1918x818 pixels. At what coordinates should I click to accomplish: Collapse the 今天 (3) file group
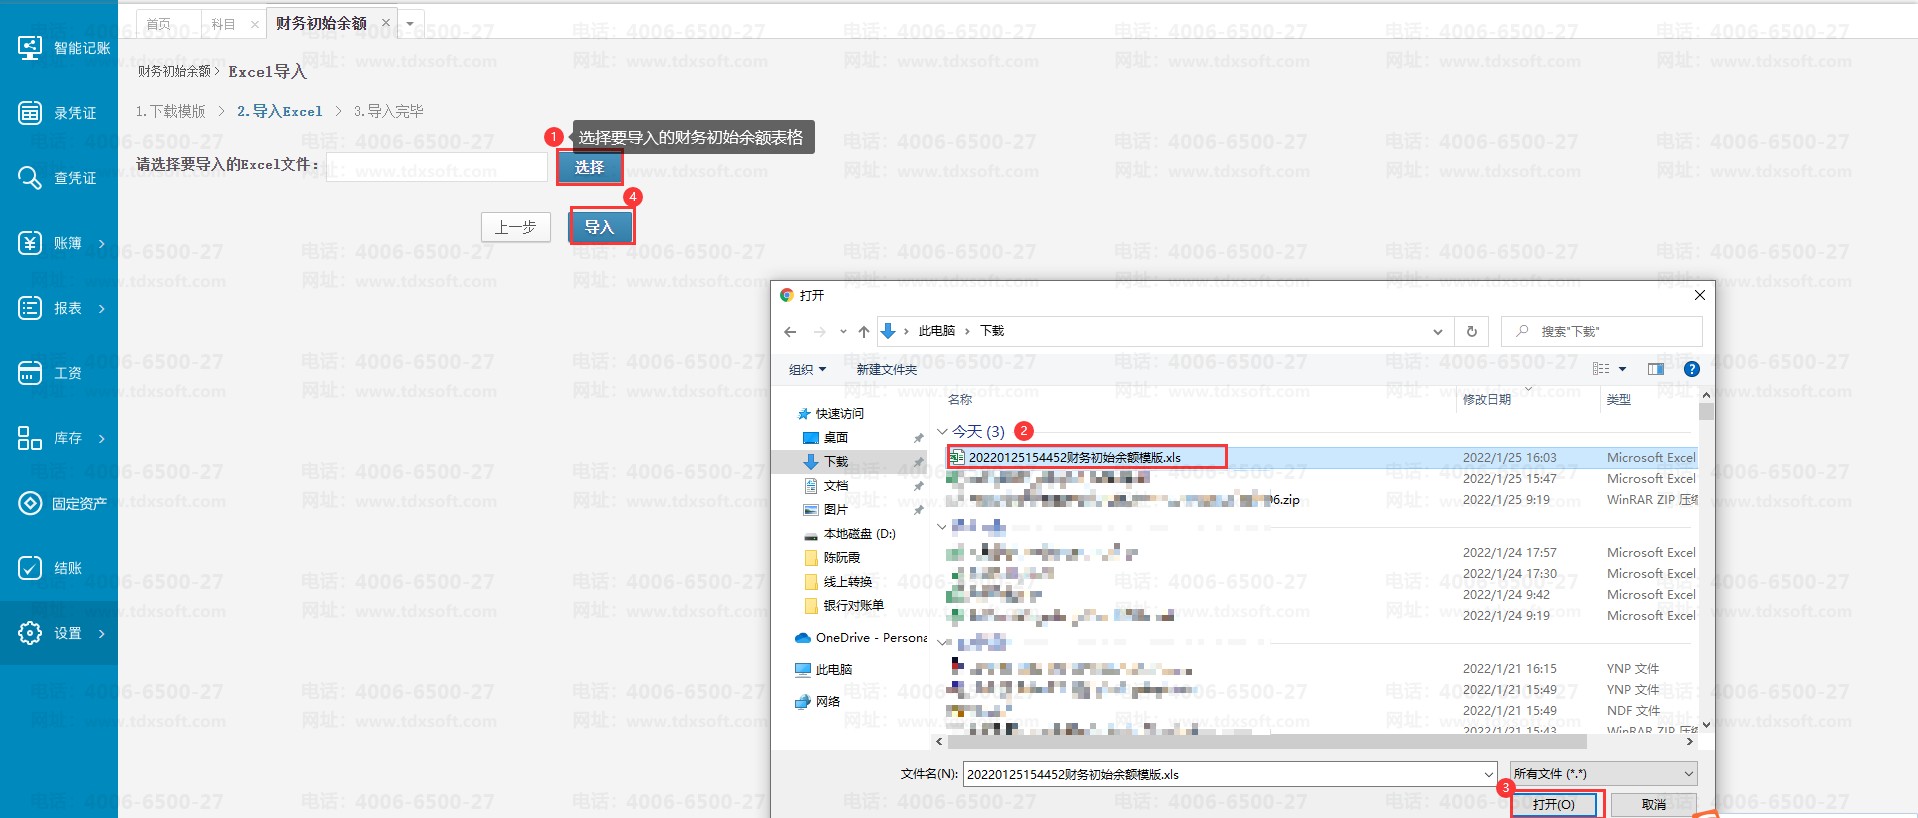(942, 431)
